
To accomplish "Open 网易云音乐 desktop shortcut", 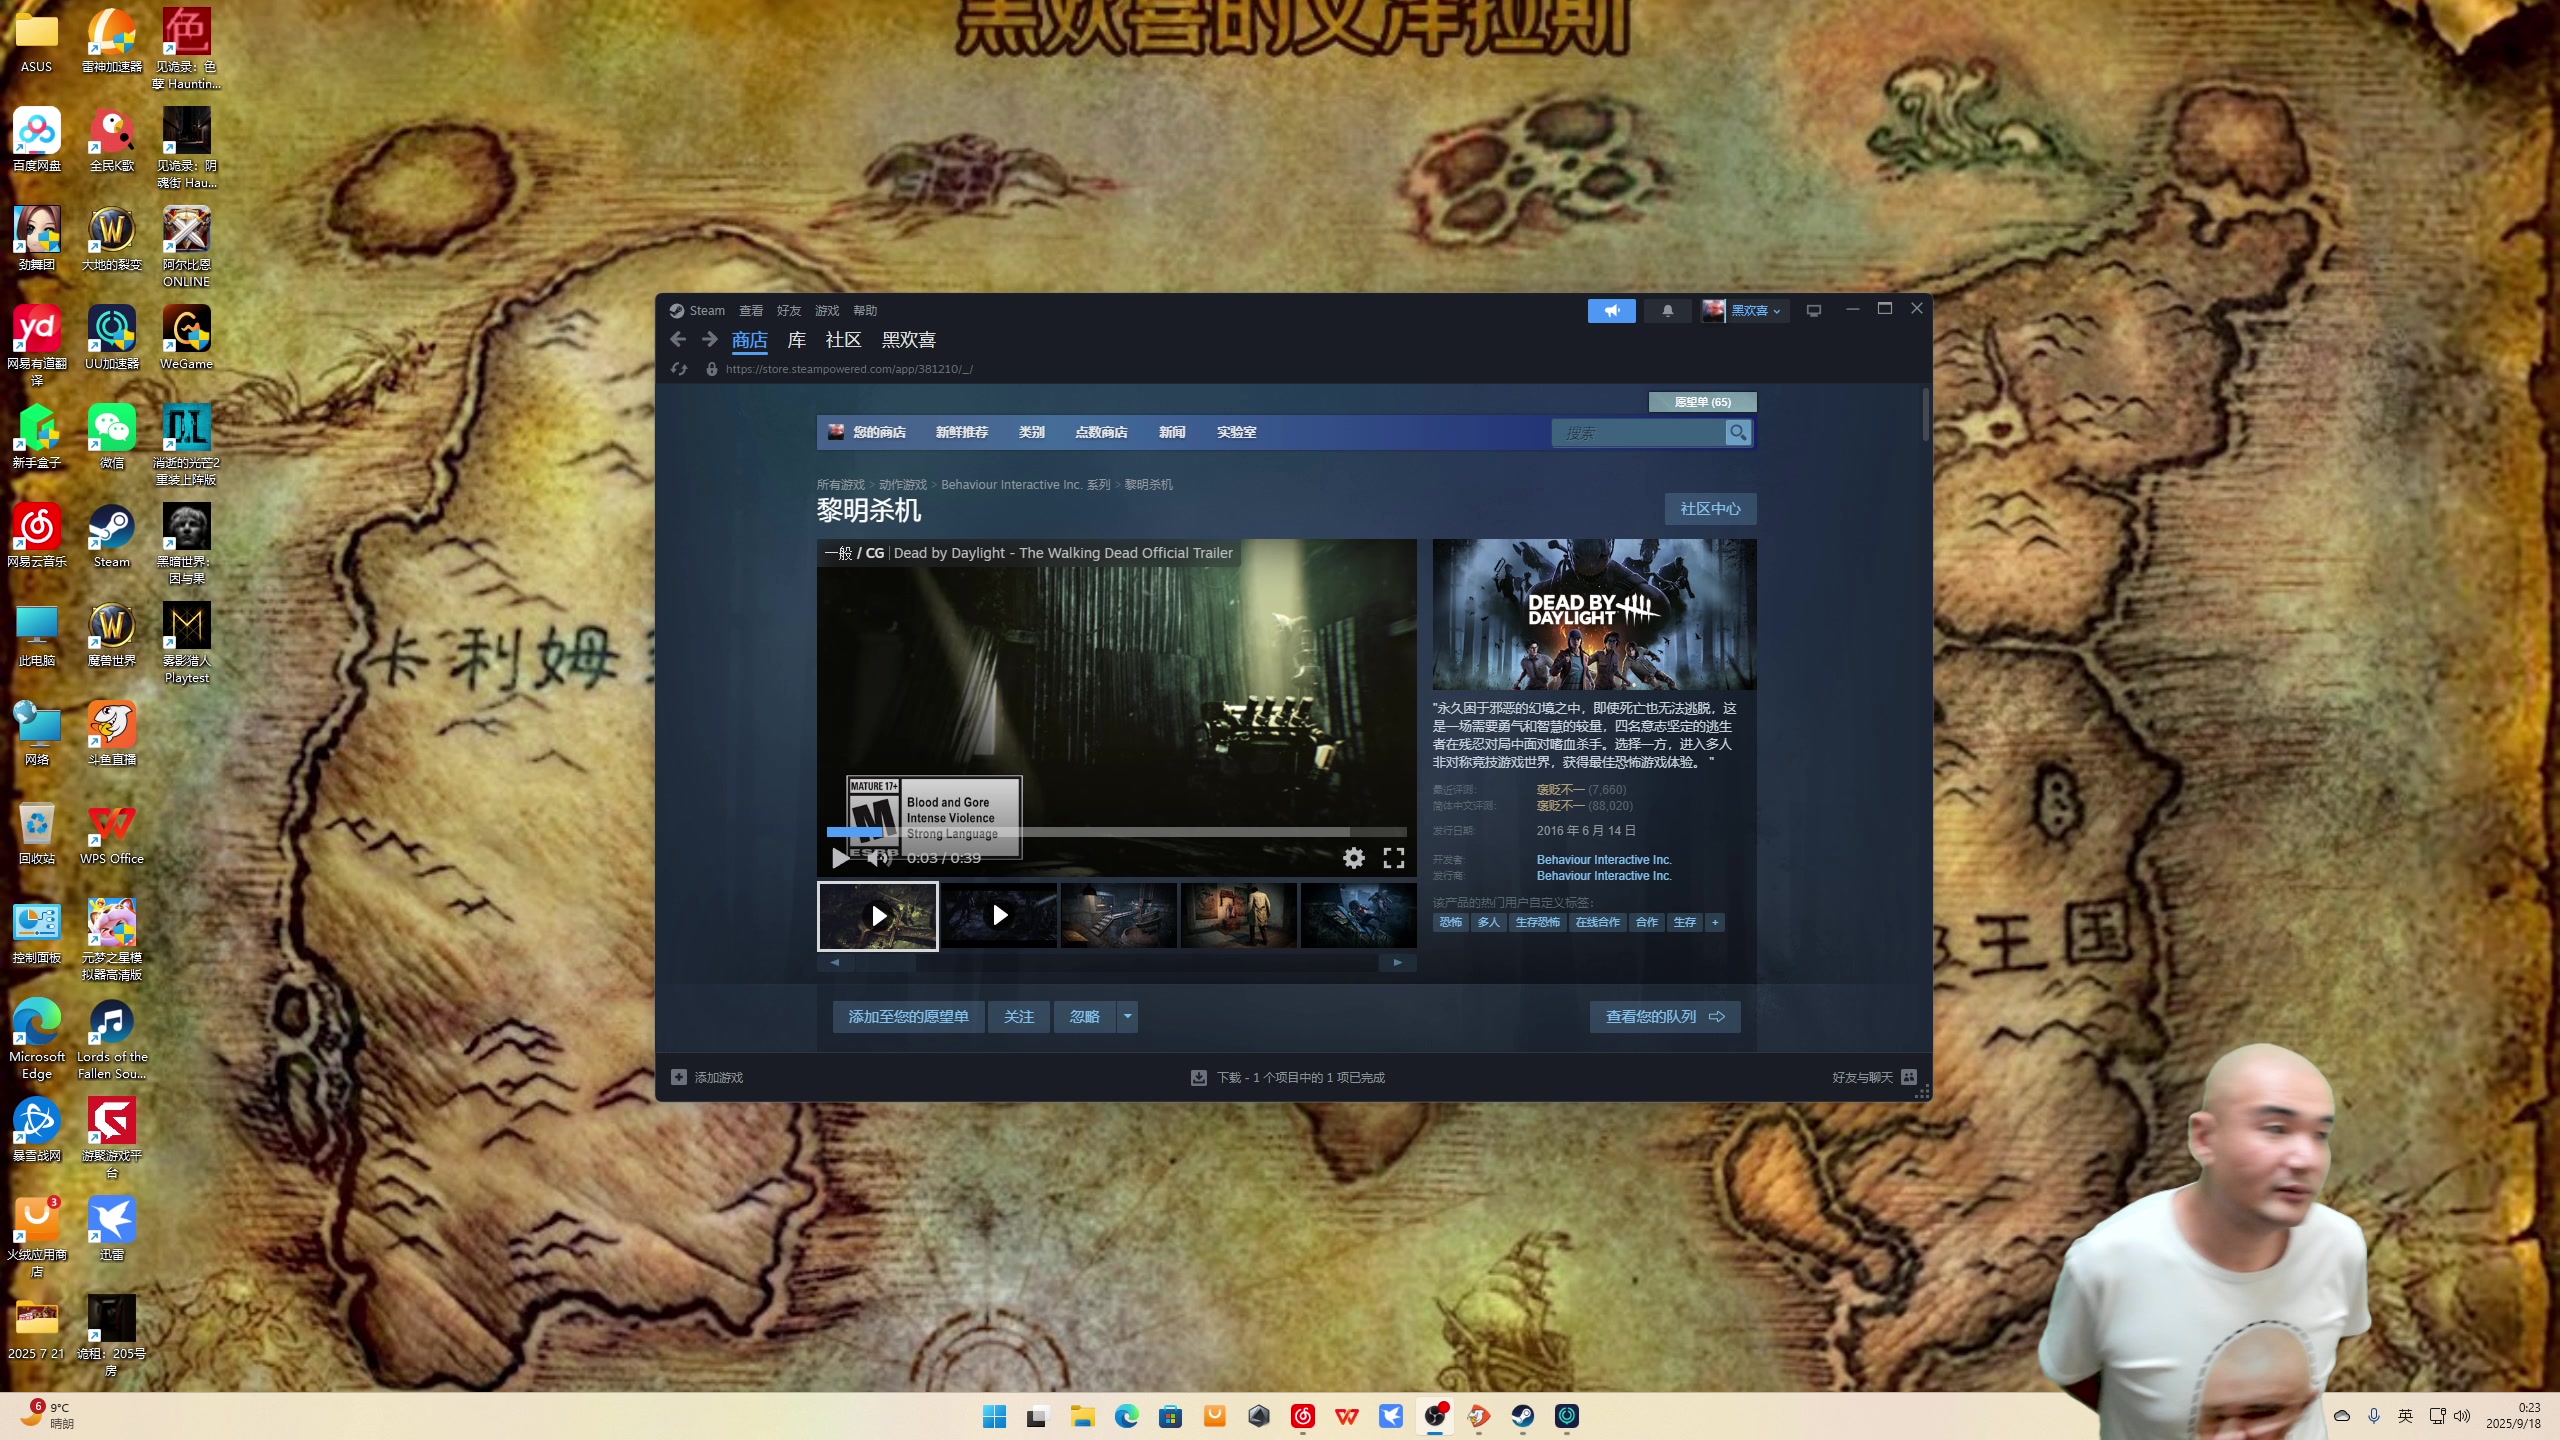I will click(37, 535).
